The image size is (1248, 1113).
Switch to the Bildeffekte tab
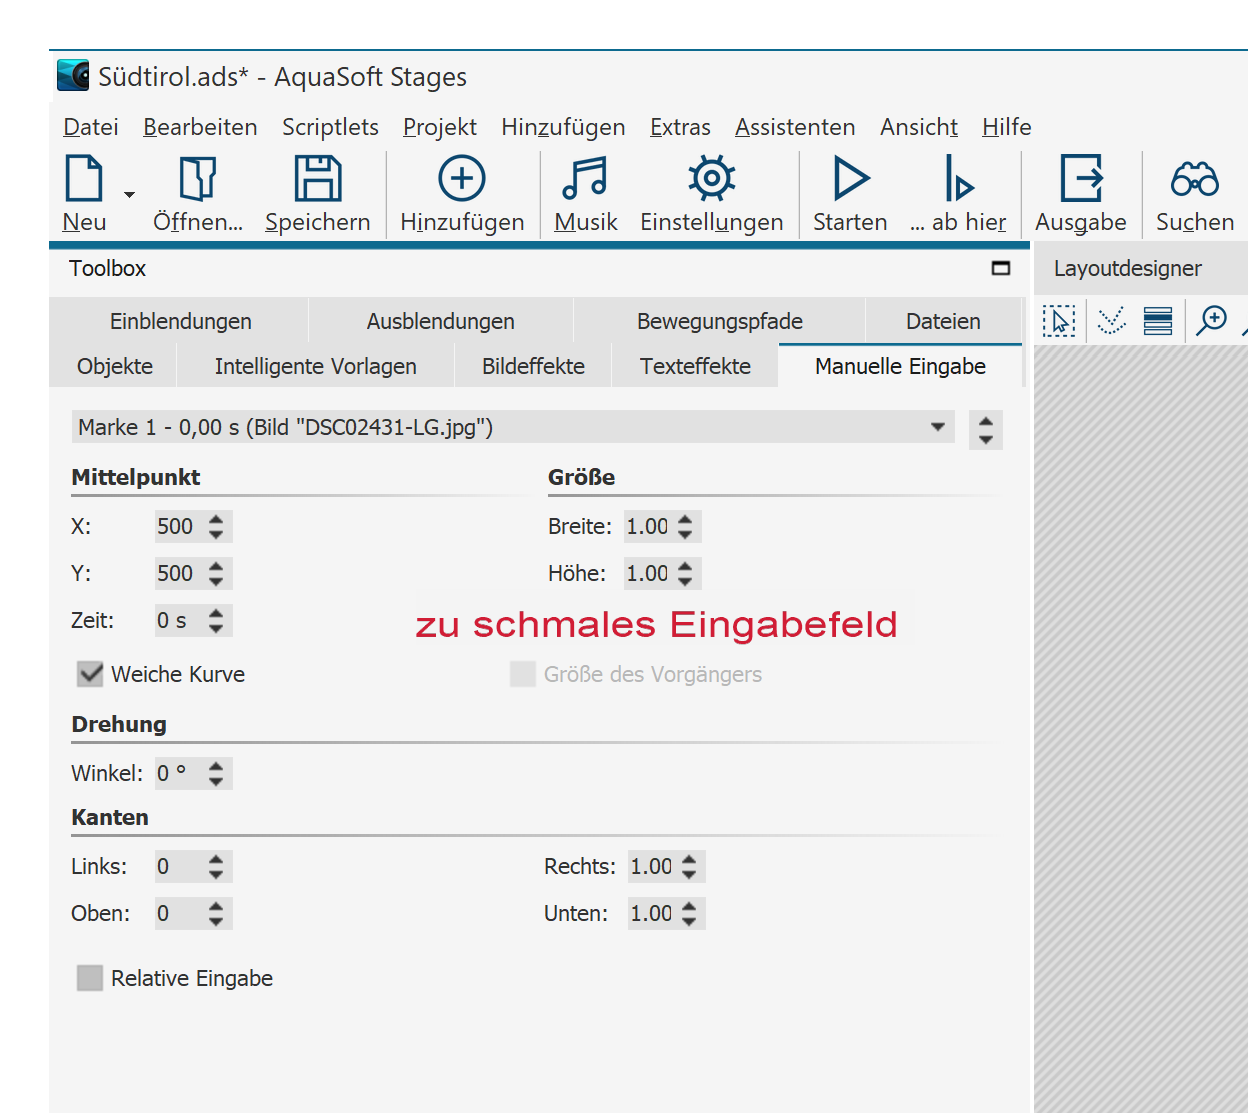[533, 366]
